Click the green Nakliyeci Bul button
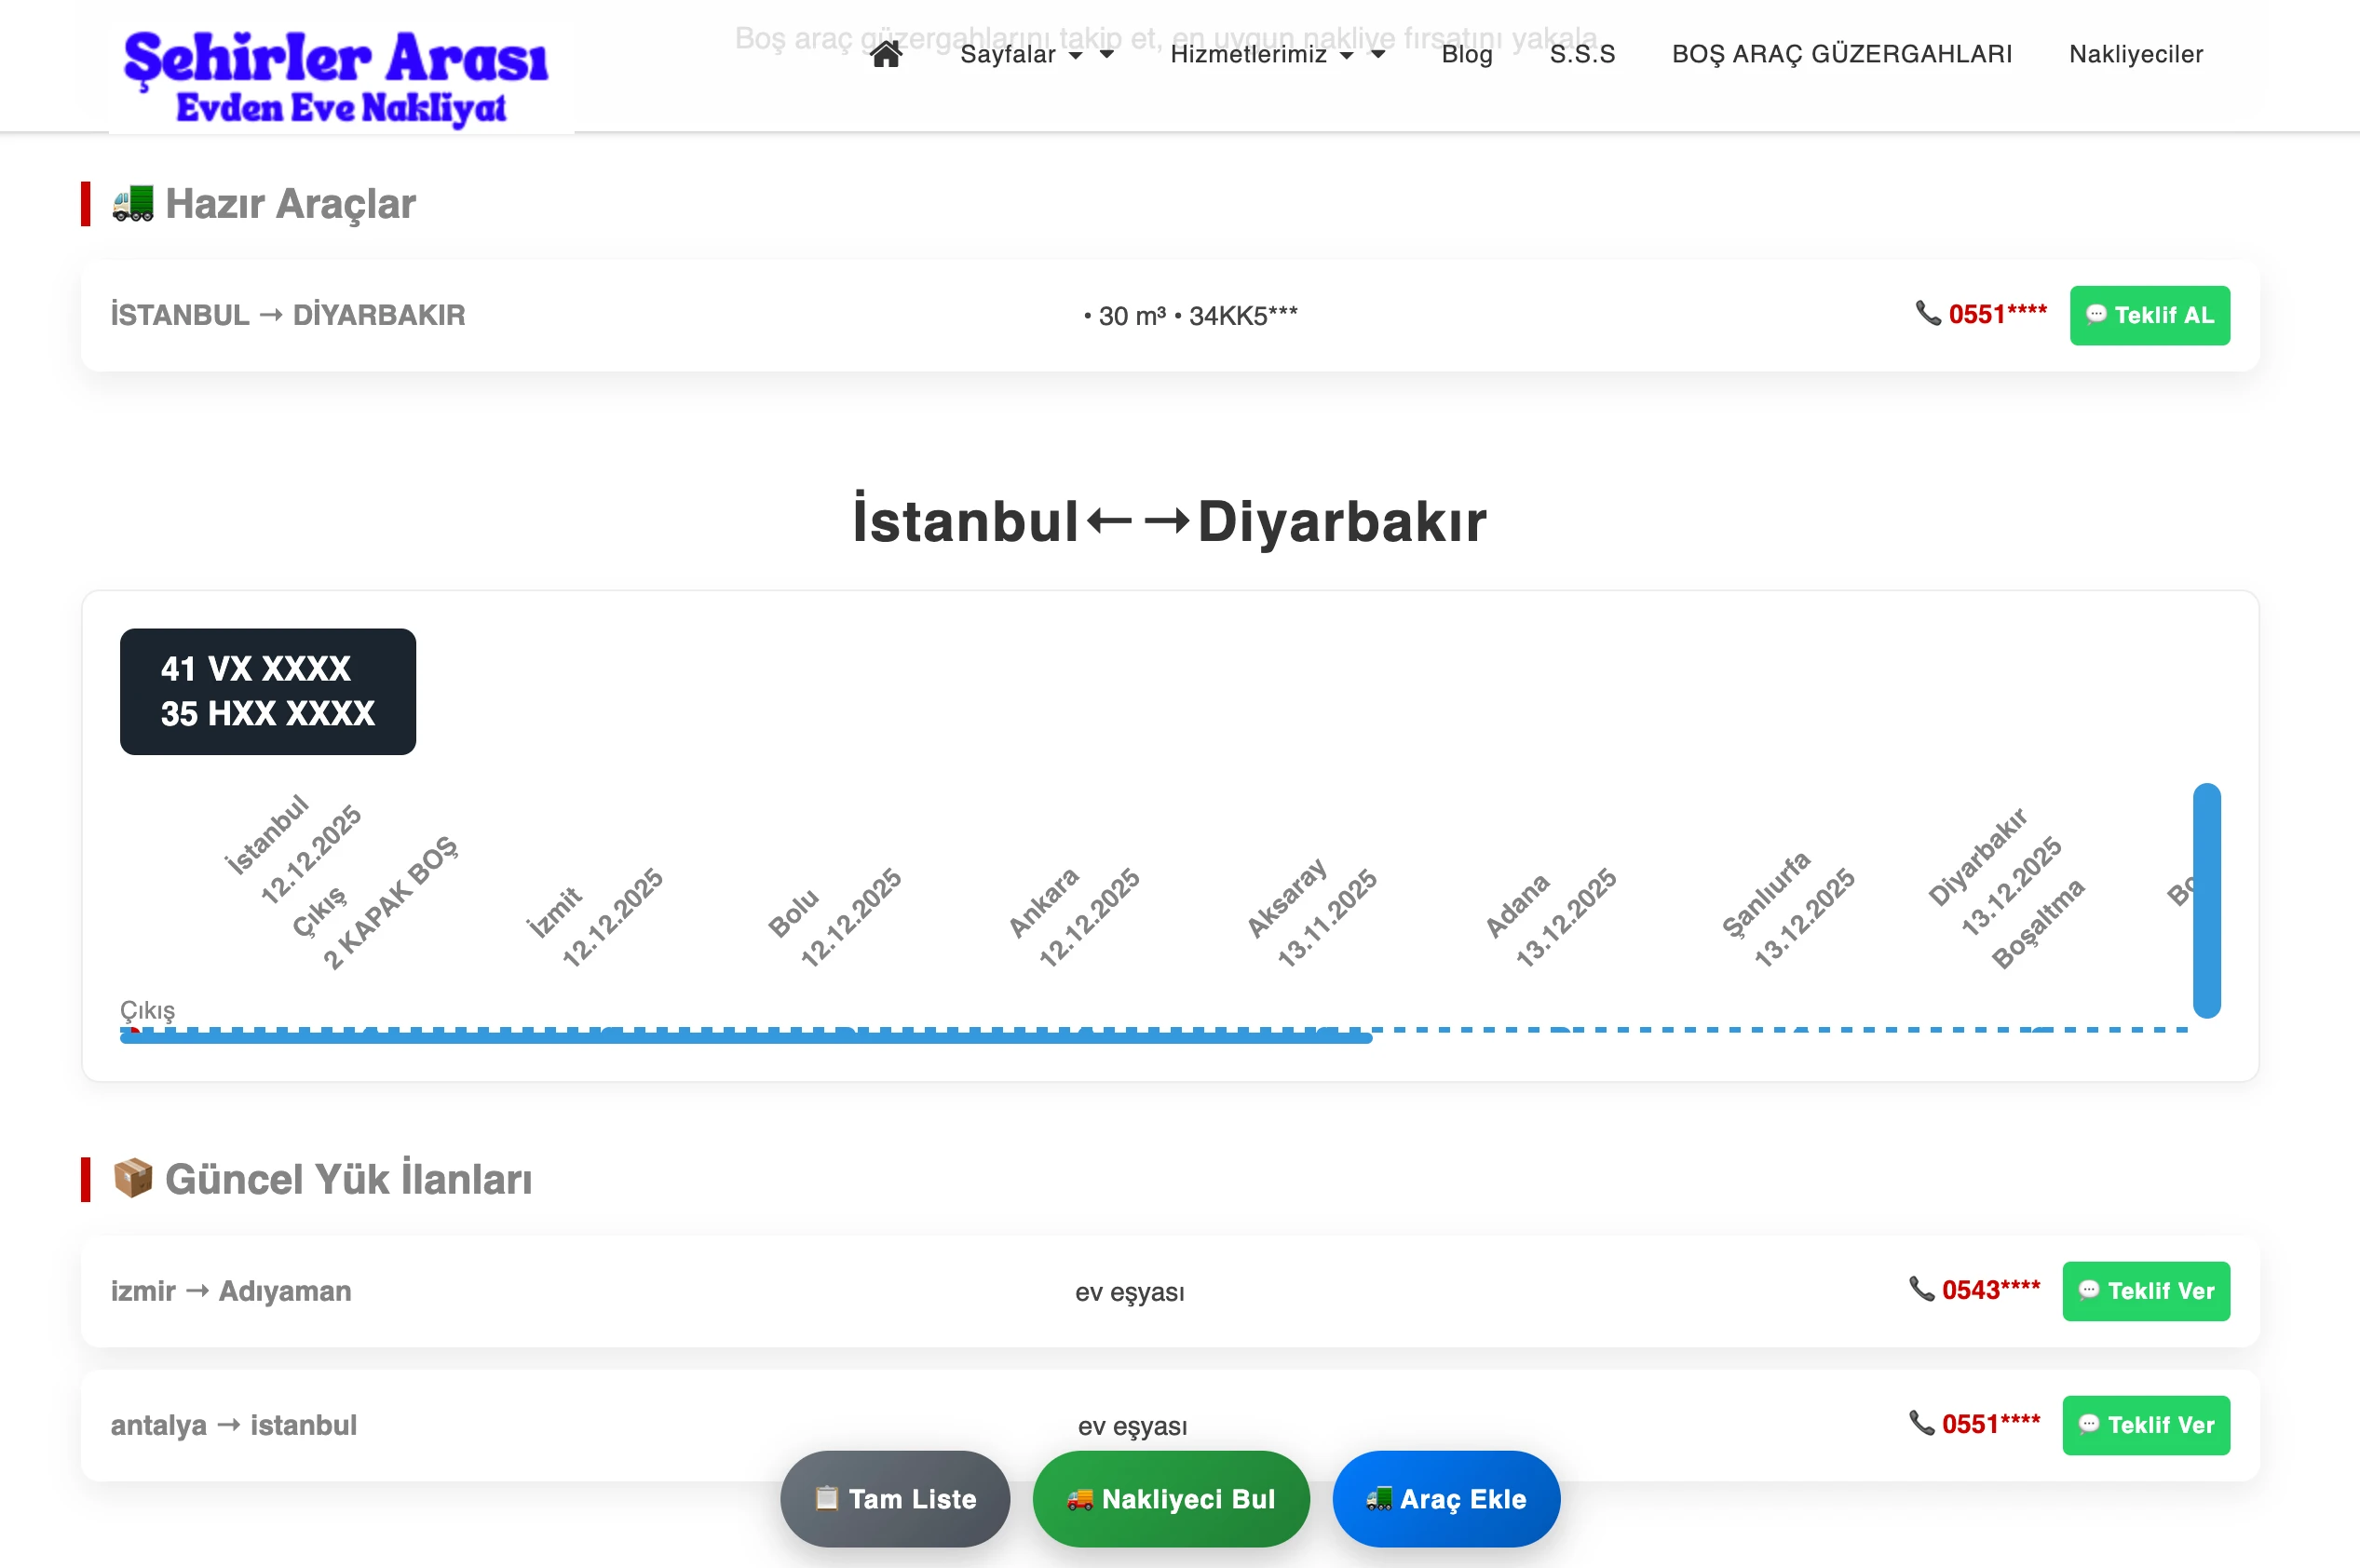The width and height of the screenshot is (2360, 1568). [1170, 1498]
